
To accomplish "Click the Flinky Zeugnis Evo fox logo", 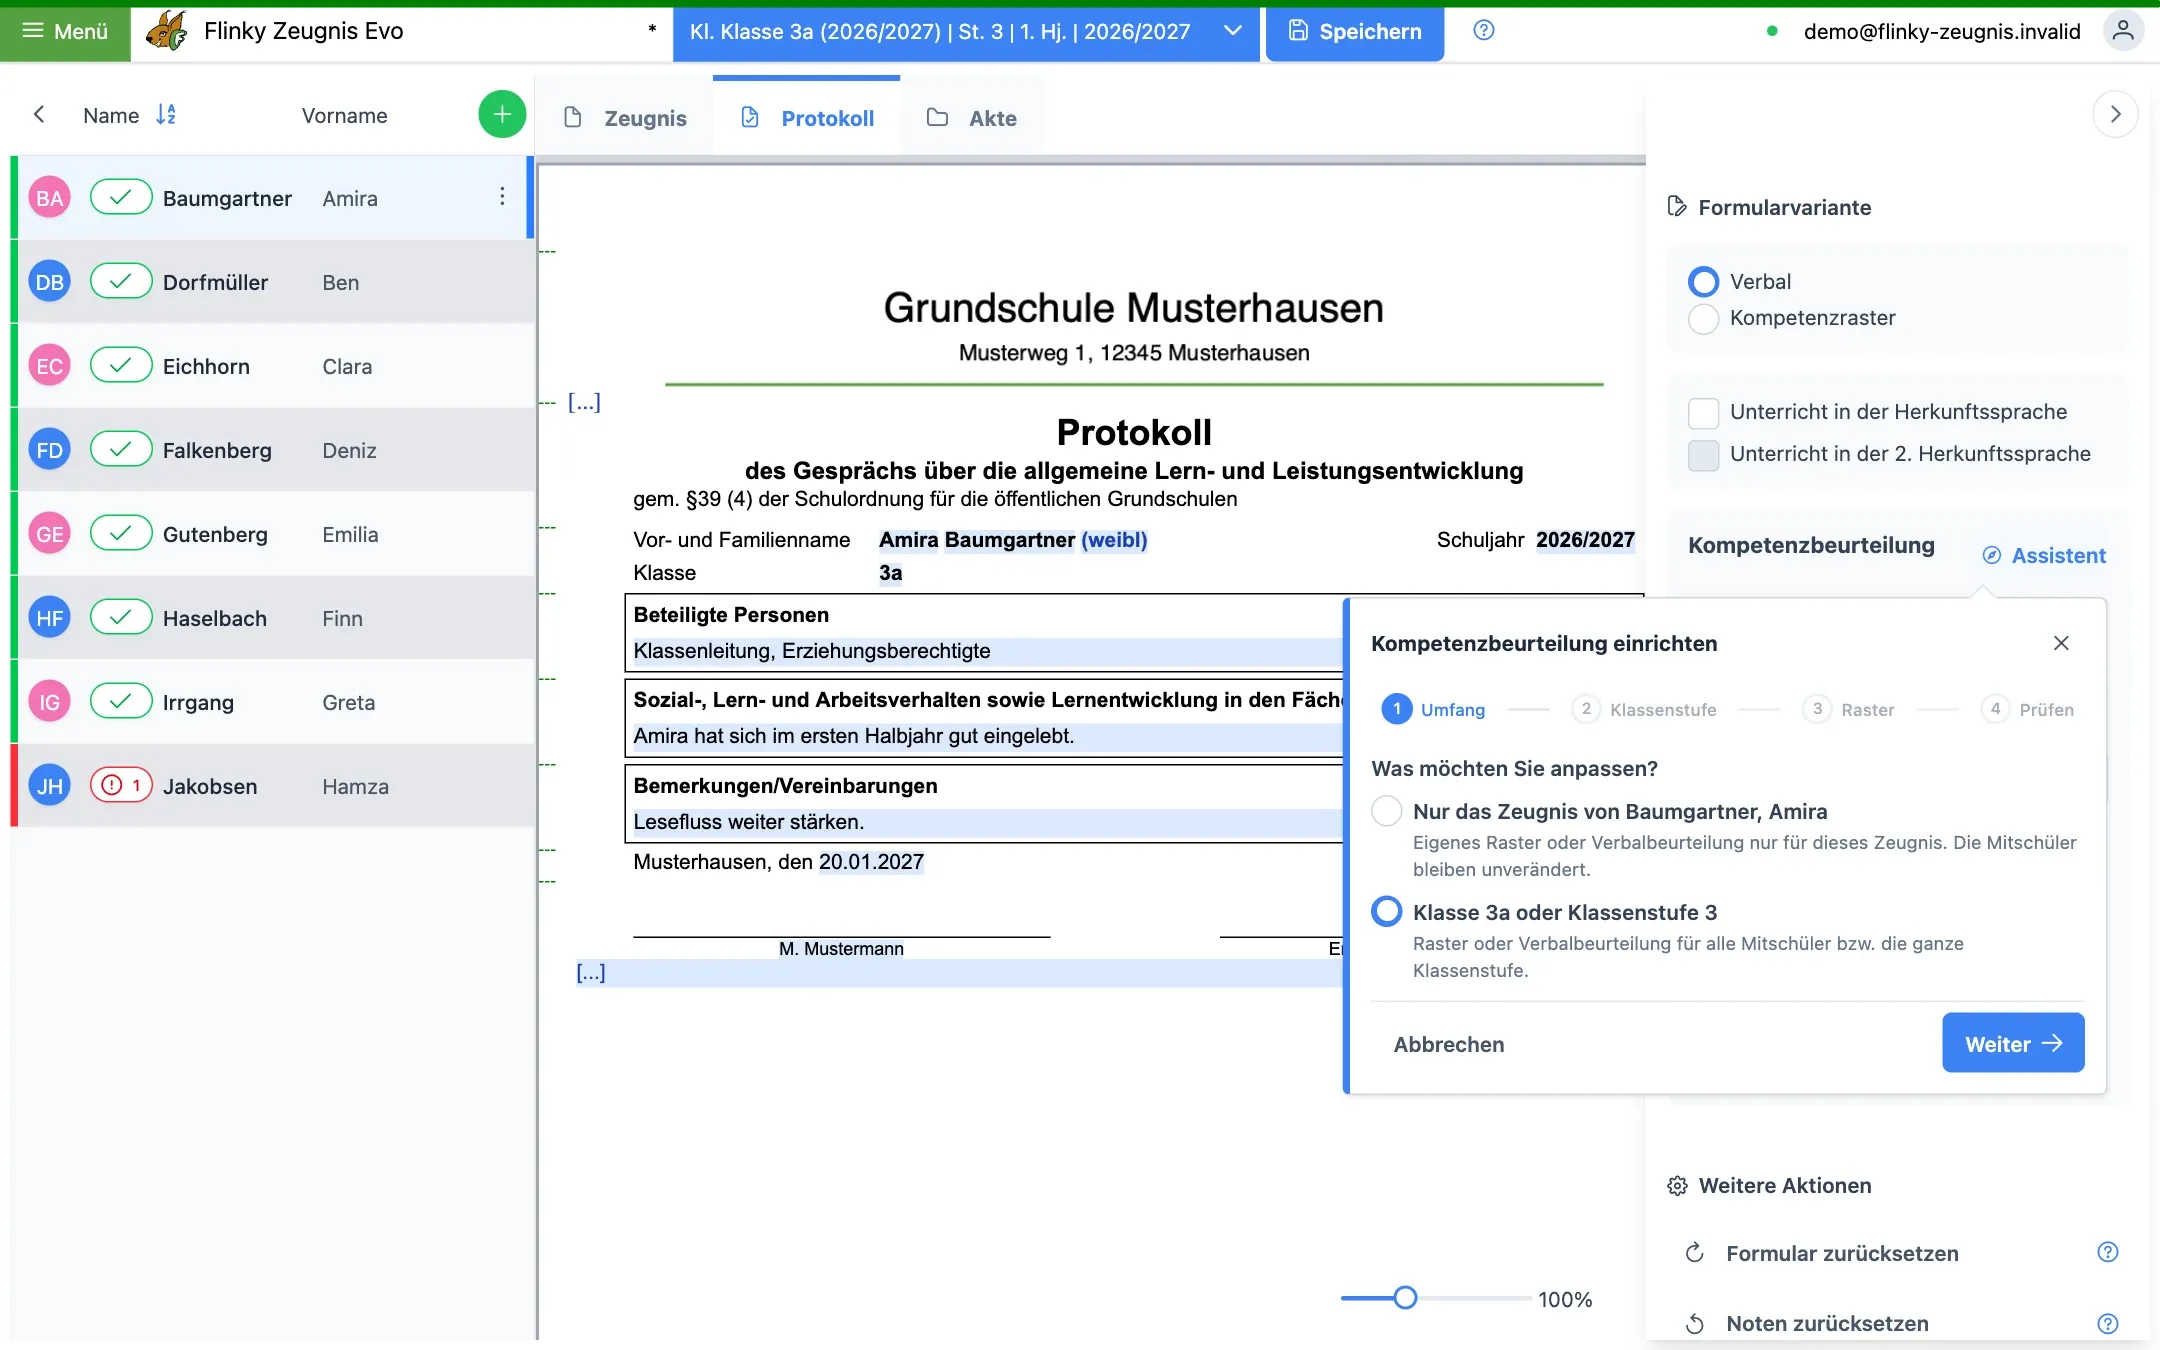I will (167, 31).
